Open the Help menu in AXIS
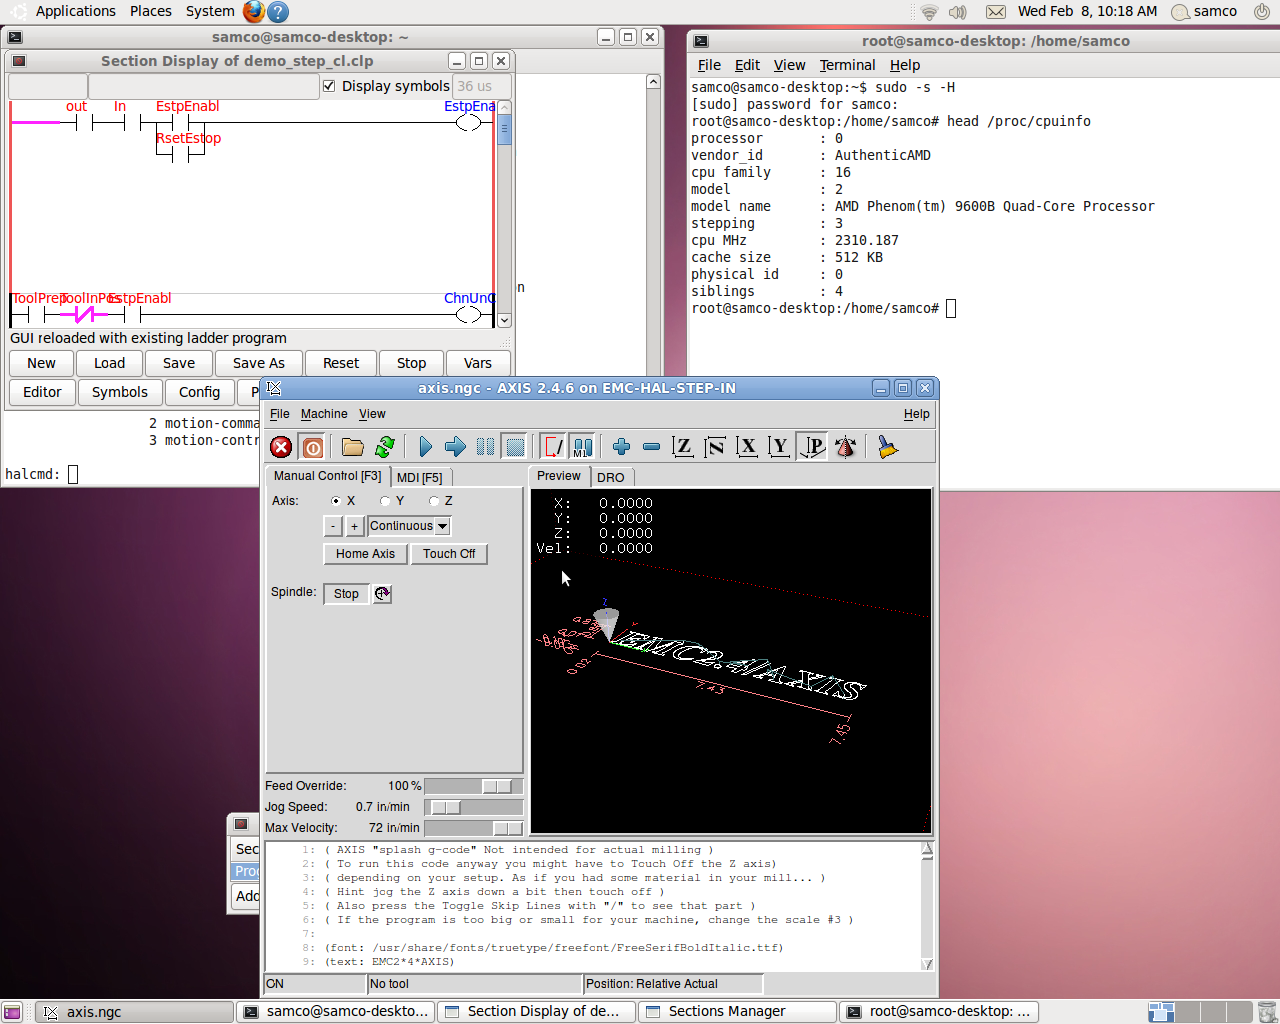1280x1024 pixels. 916,414
